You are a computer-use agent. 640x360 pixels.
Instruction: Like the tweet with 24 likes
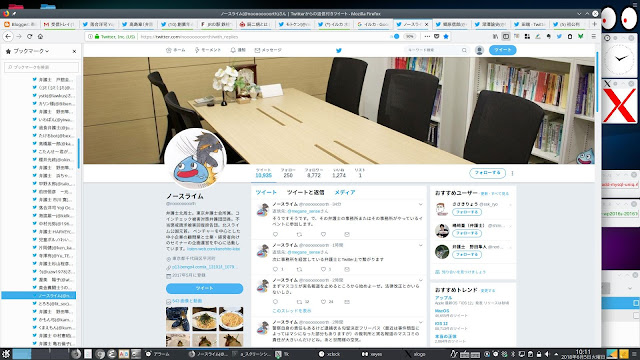(323, 302)
